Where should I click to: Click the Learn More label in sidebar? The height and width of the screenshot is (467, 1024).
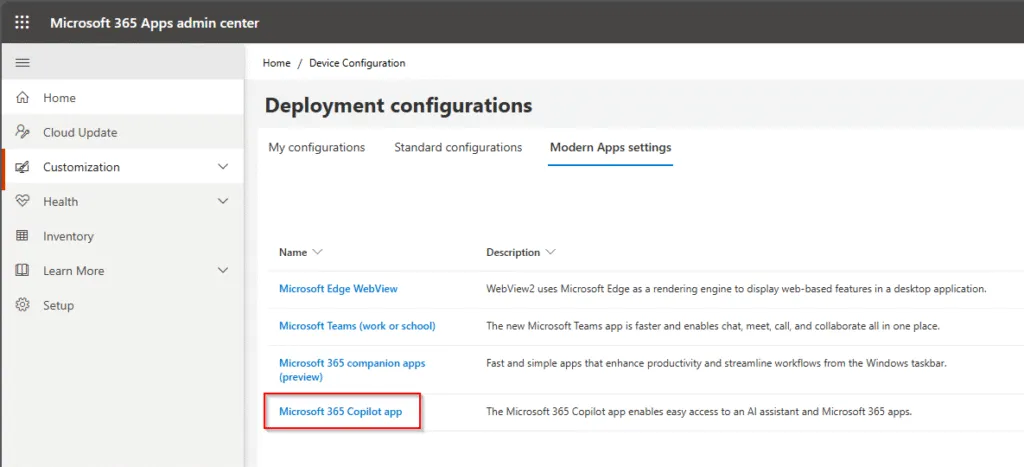74,270
